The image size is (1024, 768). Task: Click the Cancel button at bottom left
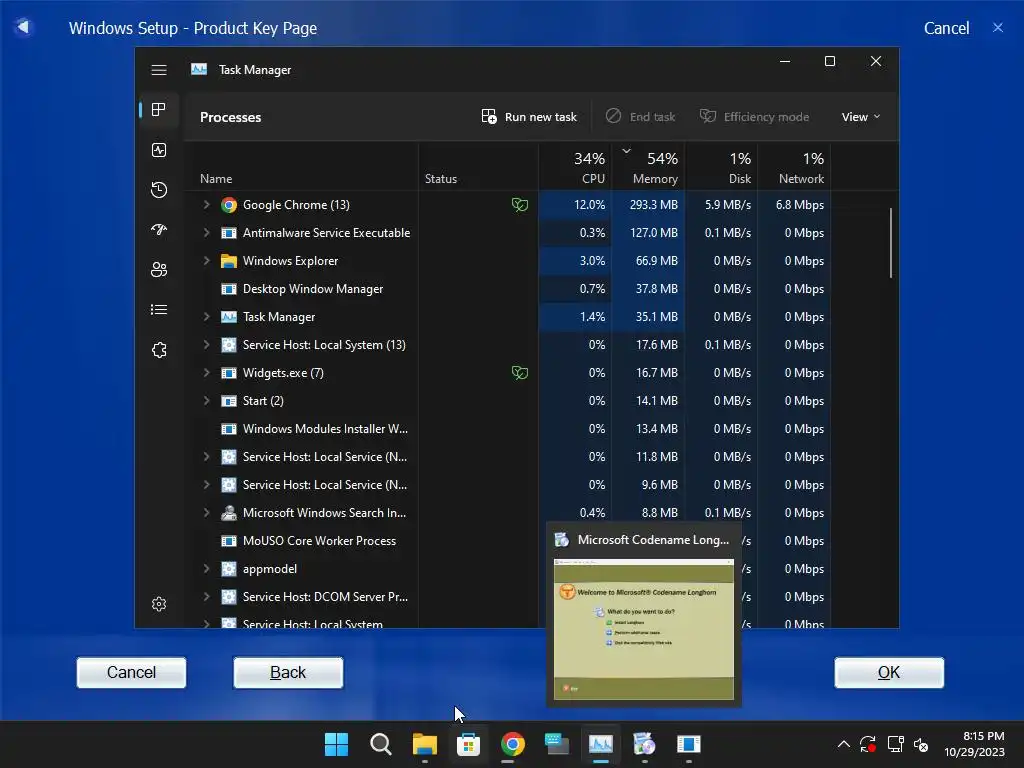(131, 673)
